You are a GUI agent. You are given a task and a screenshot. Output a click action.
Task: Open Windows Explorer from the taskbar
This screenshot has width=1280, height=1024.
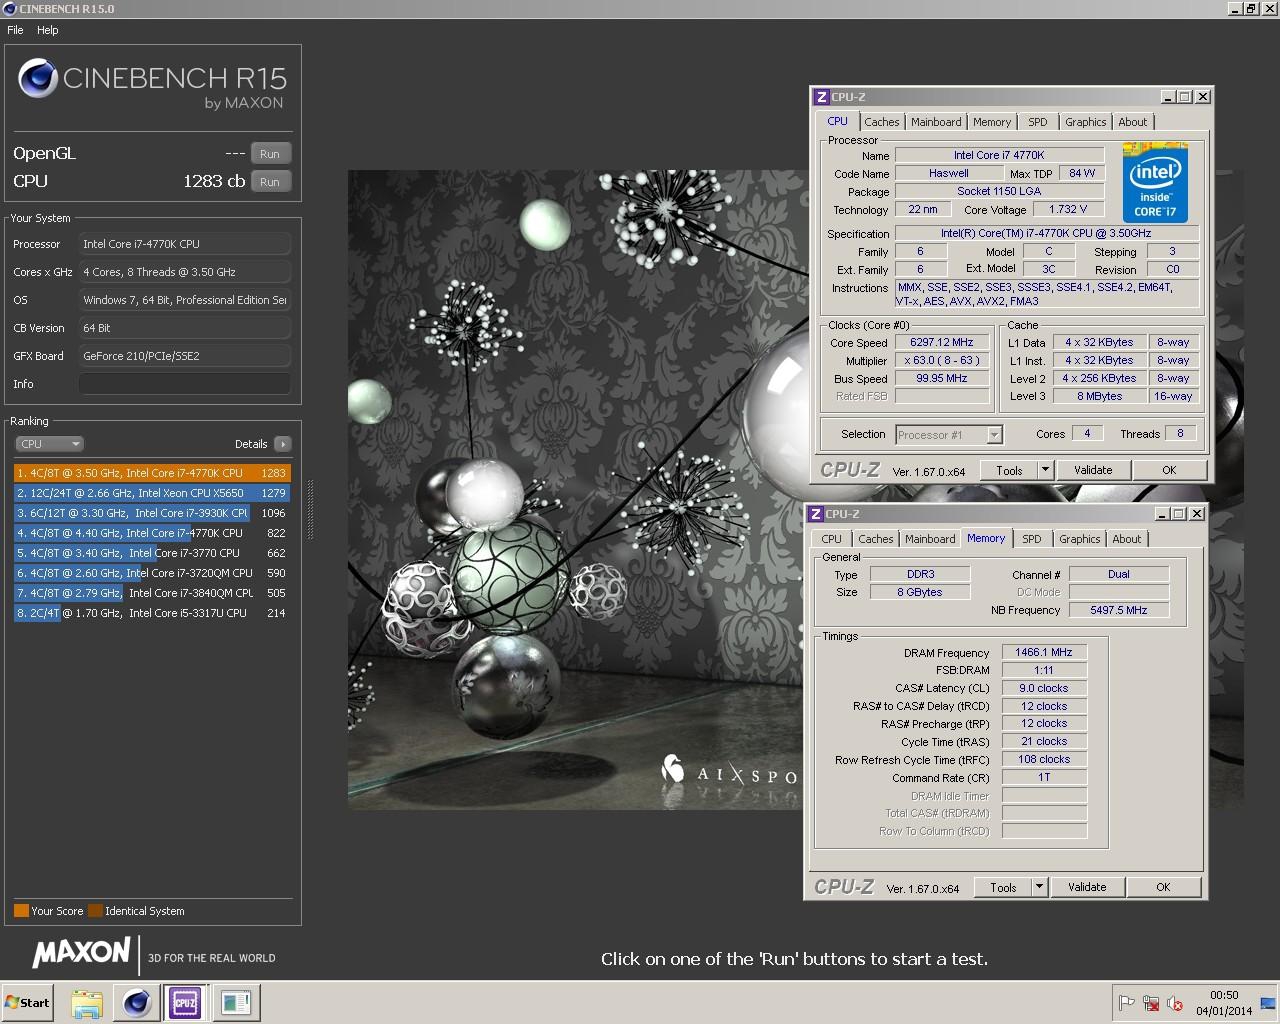coord(87,1003)
